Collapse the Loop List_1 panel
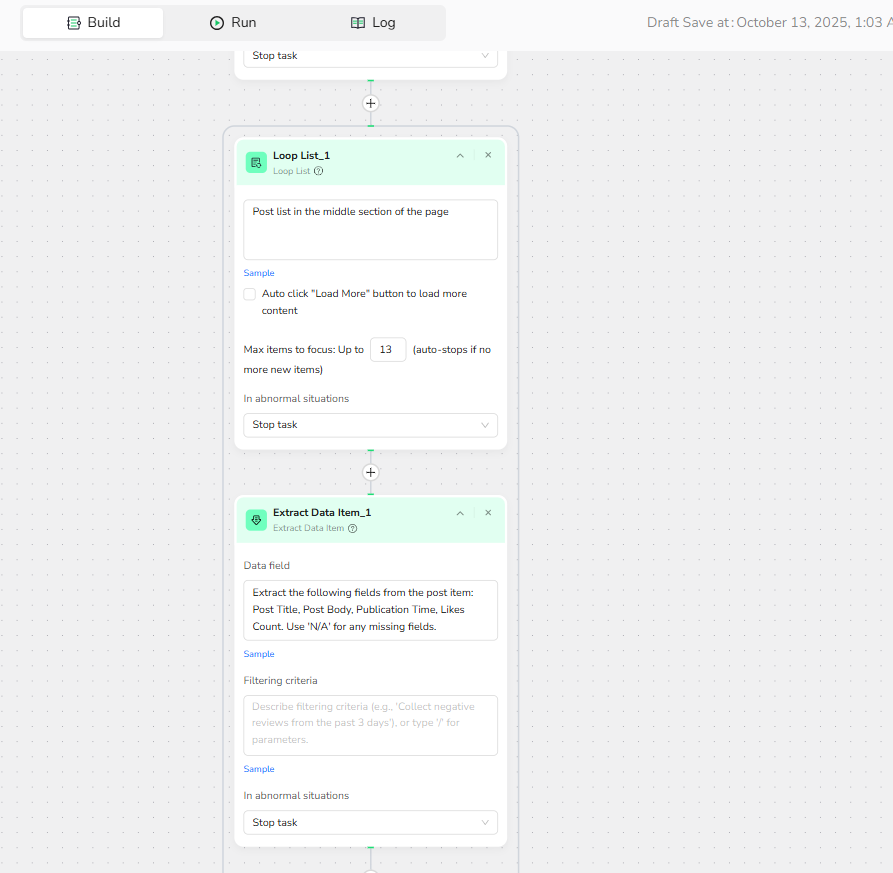Screen dimensions: 893x873 tap(460, 155)
